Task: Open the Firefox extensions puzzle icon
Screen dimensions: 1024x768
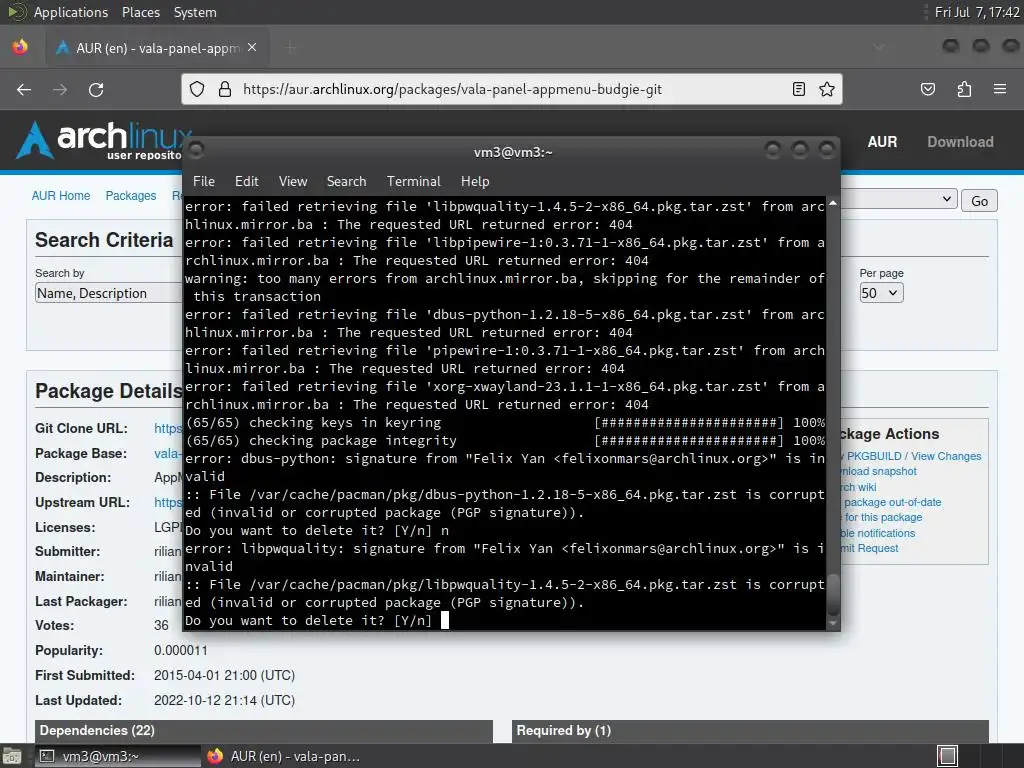Action: click(964, 89)
